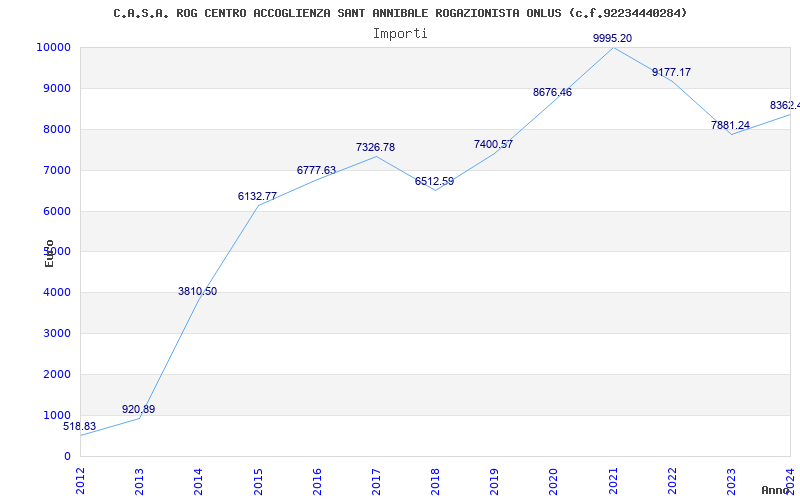Click the Importi chart subtitle
Viewport: 800px width, 500px height.
point(400,34)
